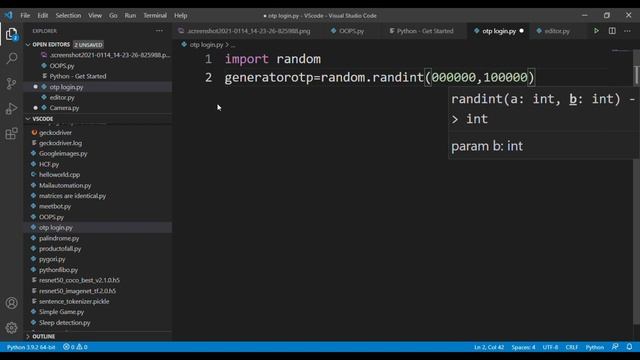Open the Terminal menu

point(155,16)
